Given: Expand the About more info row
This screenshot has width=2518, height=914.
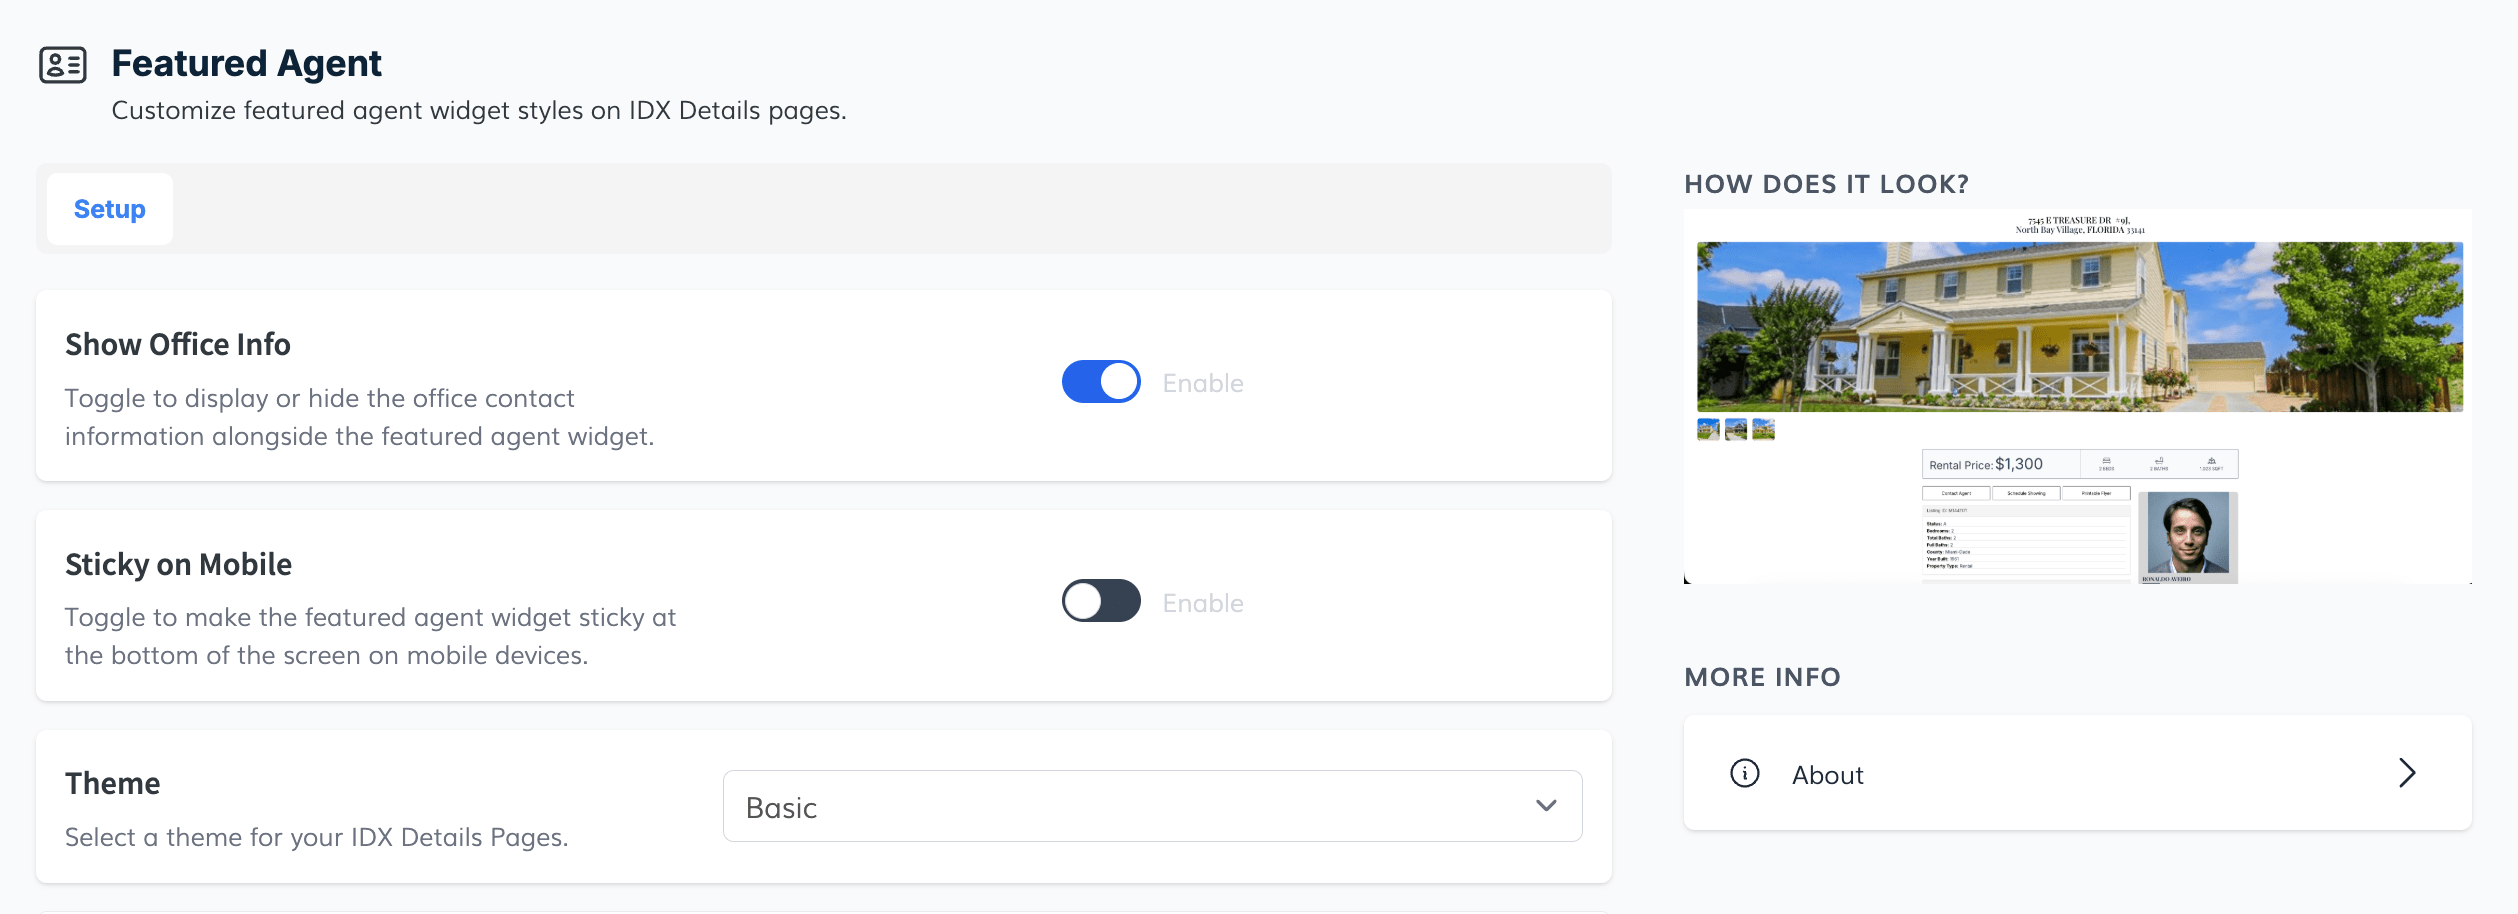Looking at the screenshot, I should click(2077, 773).
